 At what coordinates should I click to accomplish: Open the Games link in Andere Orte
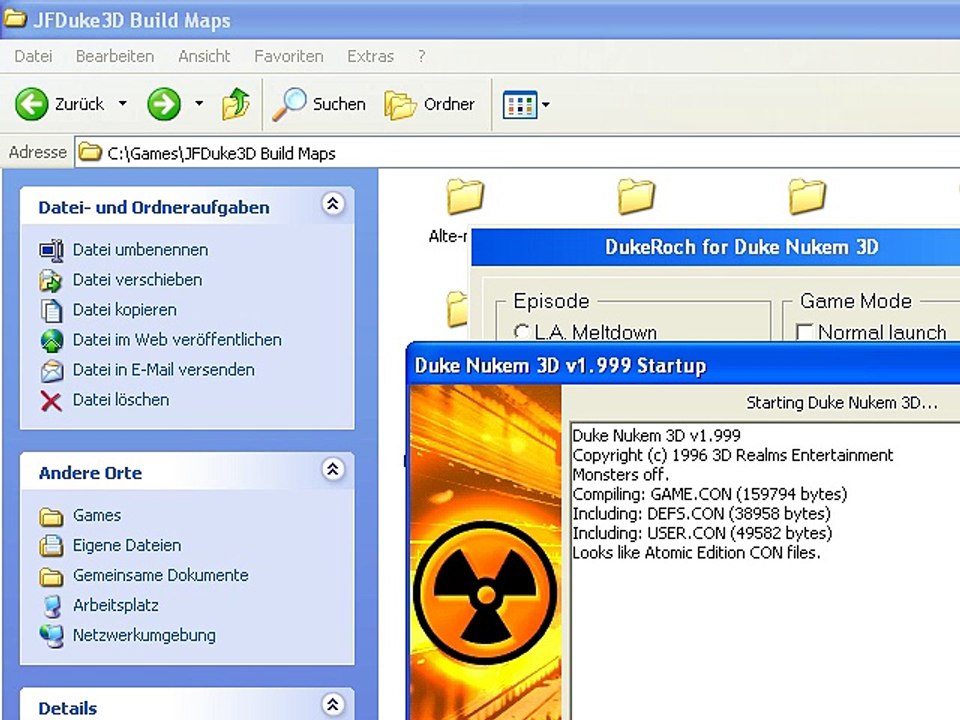[97, 516]
